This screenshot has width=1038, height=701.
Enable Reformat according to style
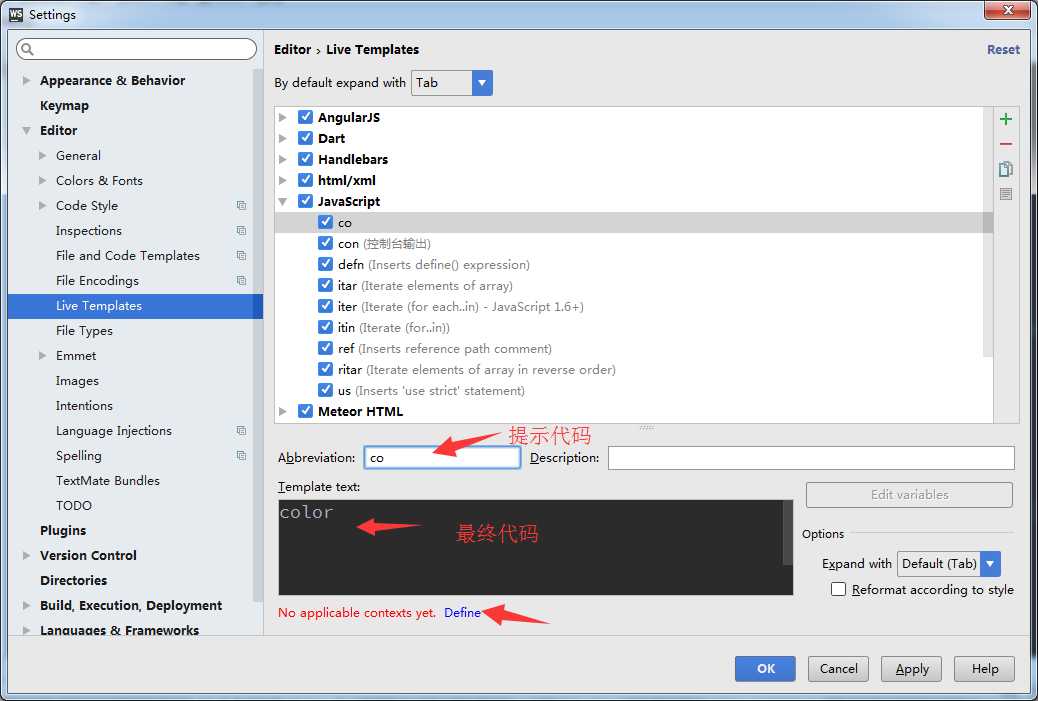tap(838, 589)
